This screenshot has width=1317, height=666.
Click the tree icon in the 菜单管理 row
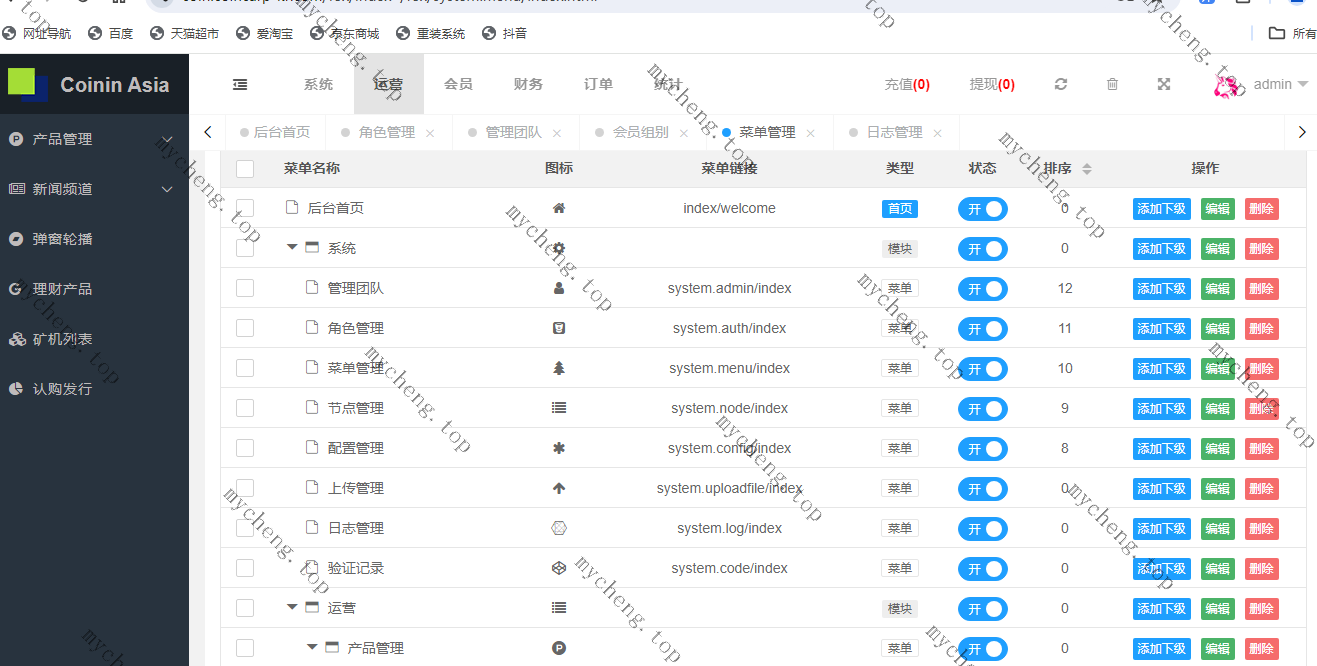click(559, 368)
